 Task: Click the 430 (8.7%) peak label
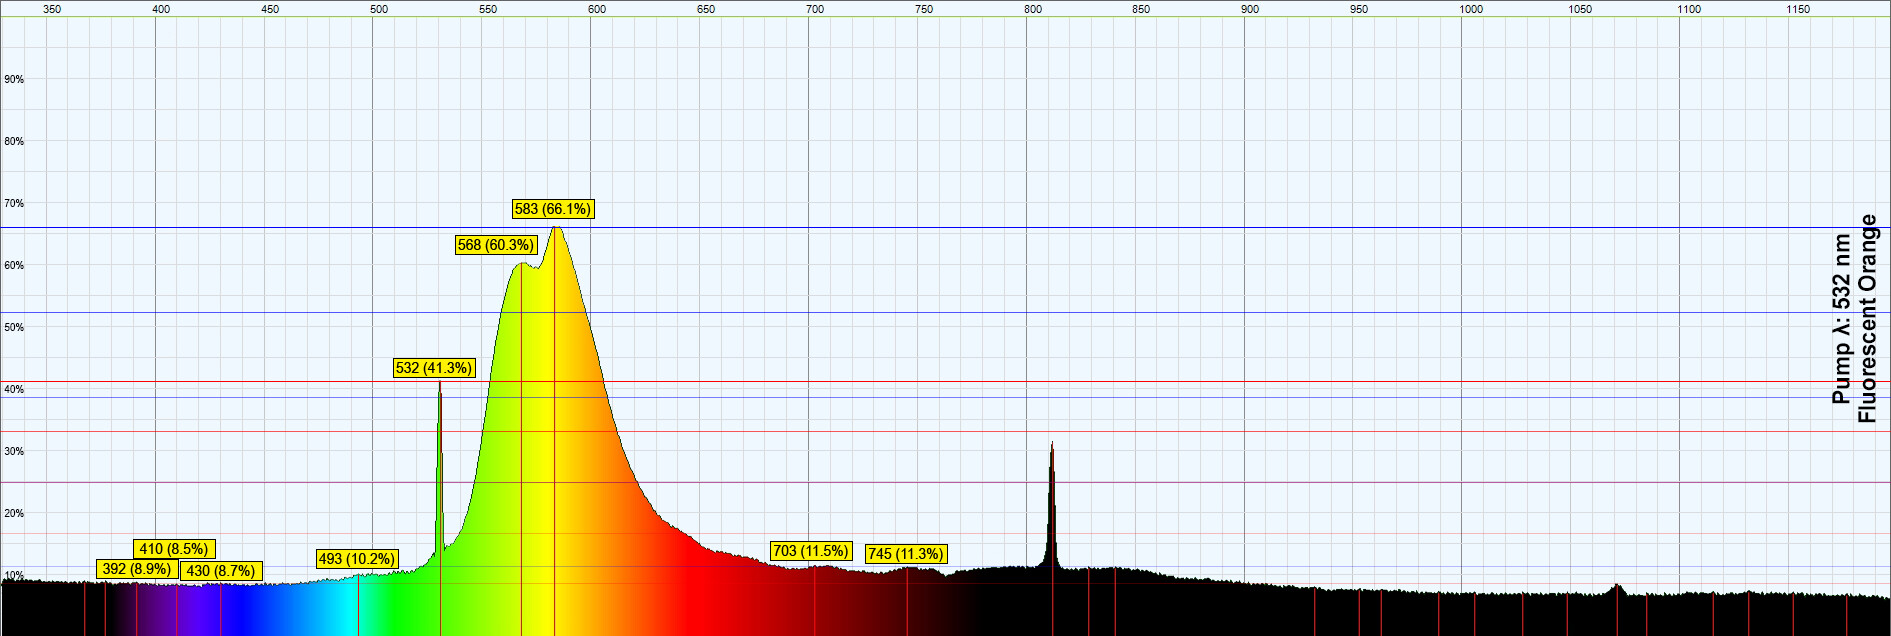(x=221, y=571)
